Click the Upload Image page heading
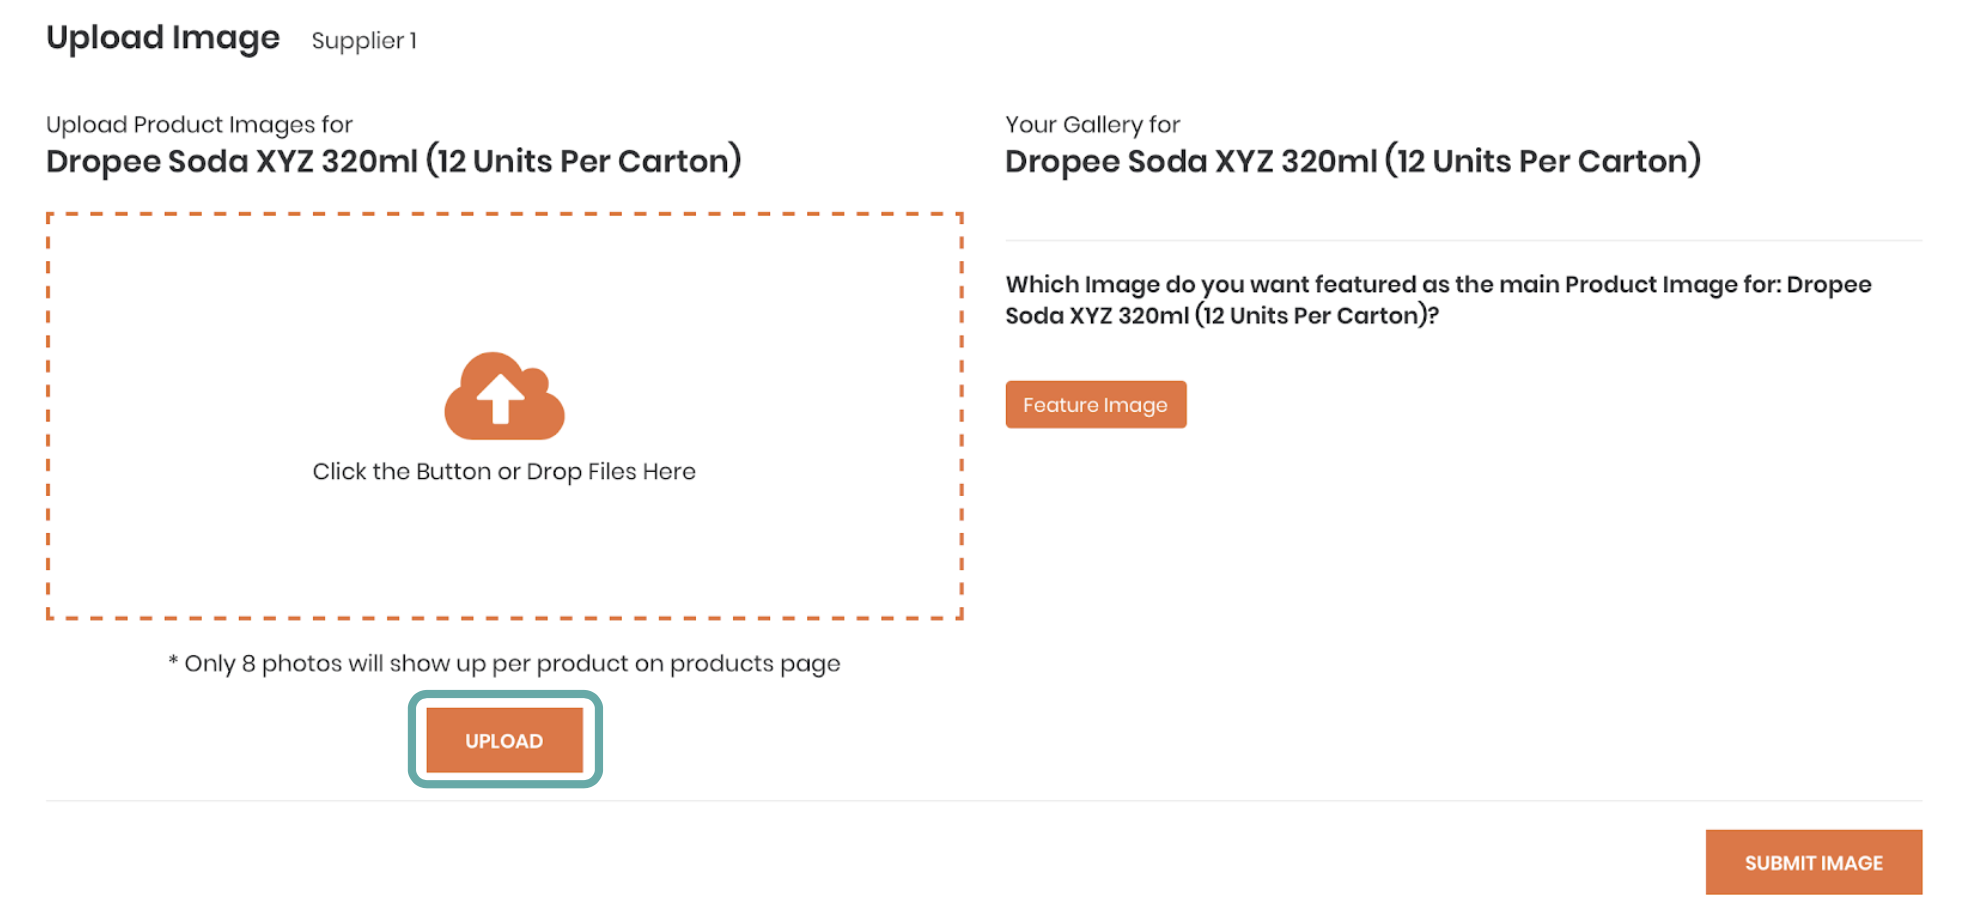 pos(163,38)
